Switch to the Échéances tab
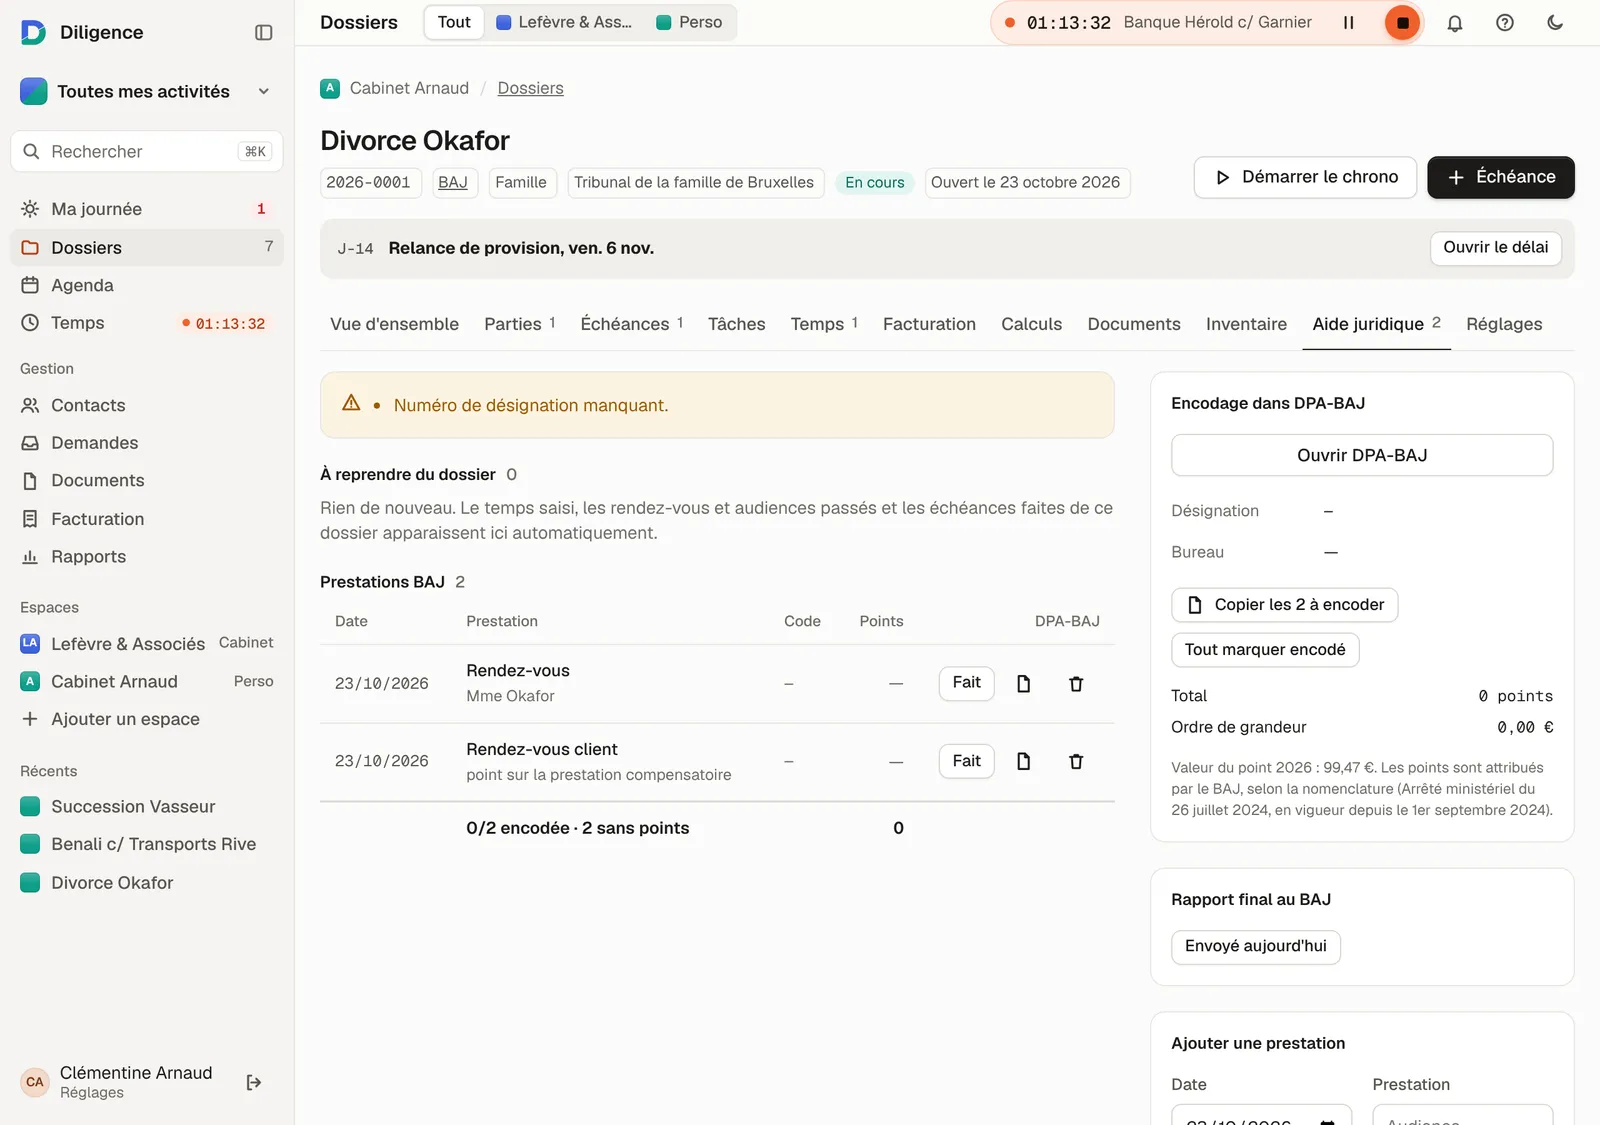The width and height of the screenshot is (1600, 1125). tap(631, 324)
